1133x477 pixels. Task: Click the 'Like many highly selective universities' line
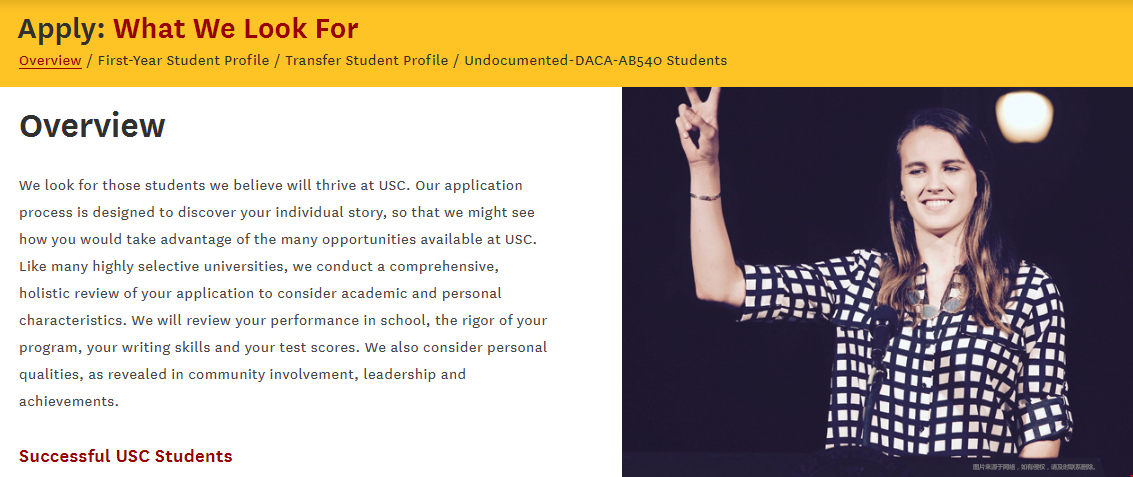(259, 266)
